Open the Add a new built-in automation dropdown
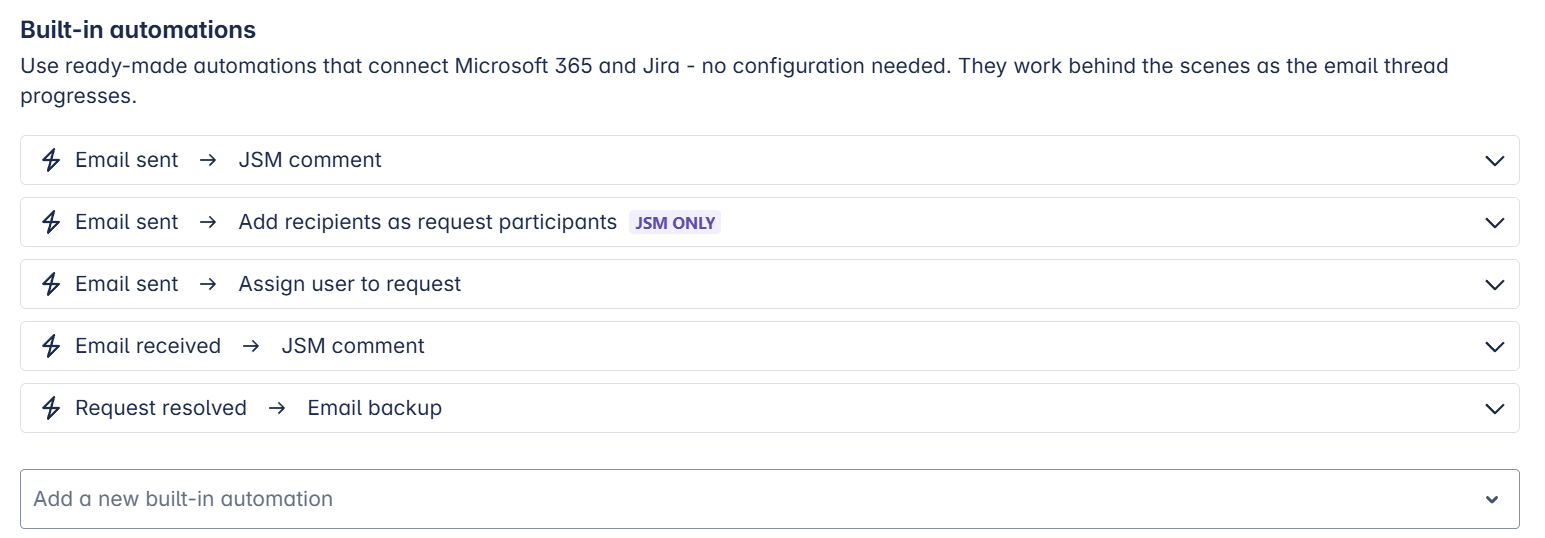1545x538 pixels. [700, 499]
